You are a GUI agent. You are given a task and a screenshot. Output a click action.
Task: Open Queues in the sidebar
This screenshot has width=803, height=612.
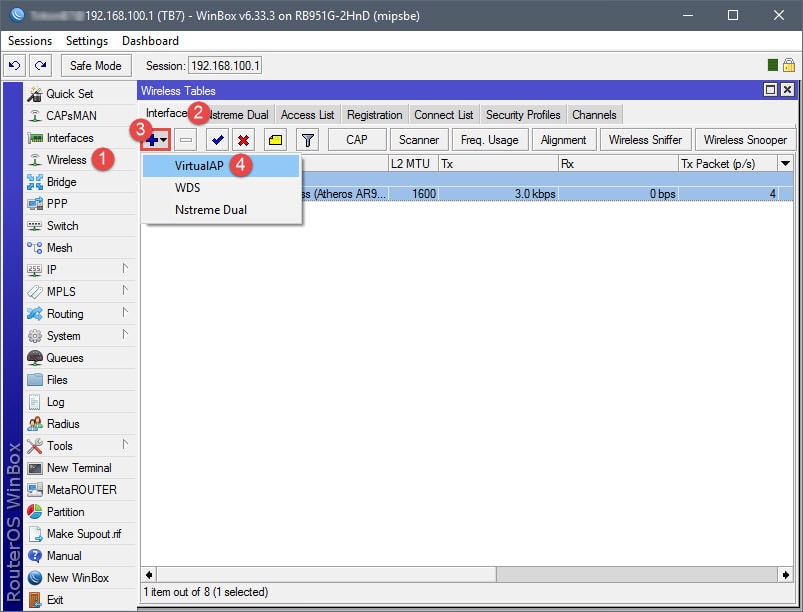pyautogui.click(x=80, y=358)
